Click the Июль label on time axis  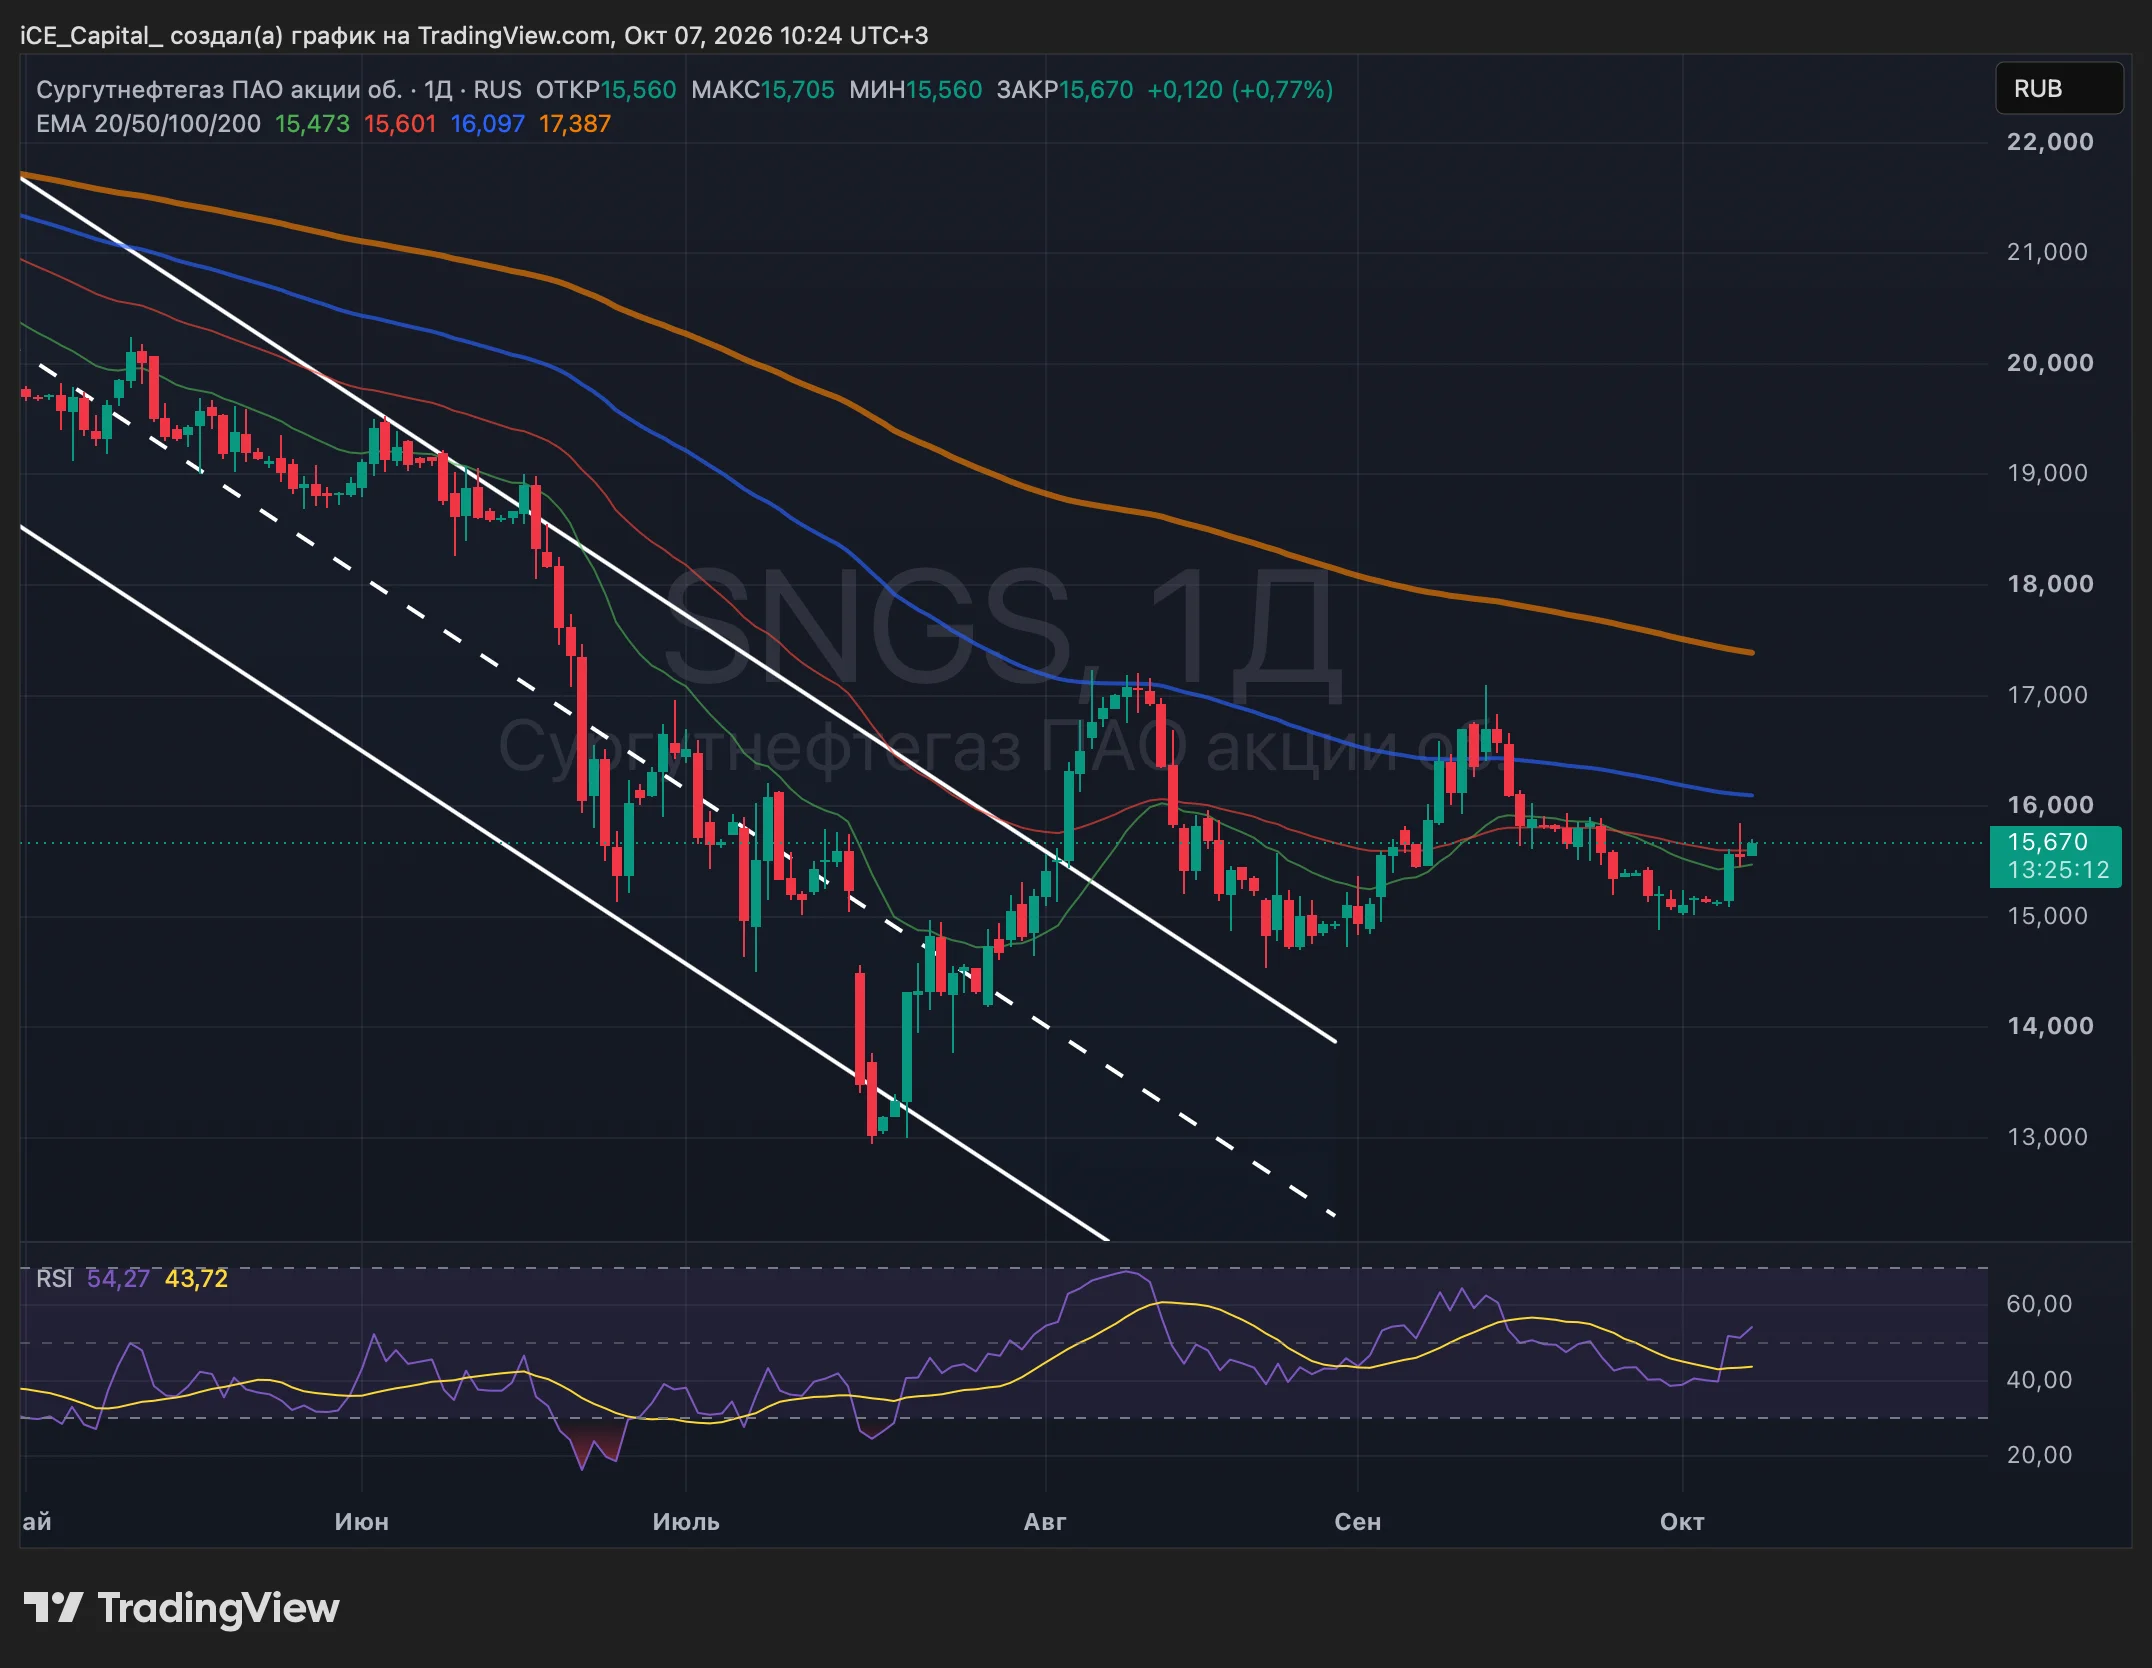686,1522
